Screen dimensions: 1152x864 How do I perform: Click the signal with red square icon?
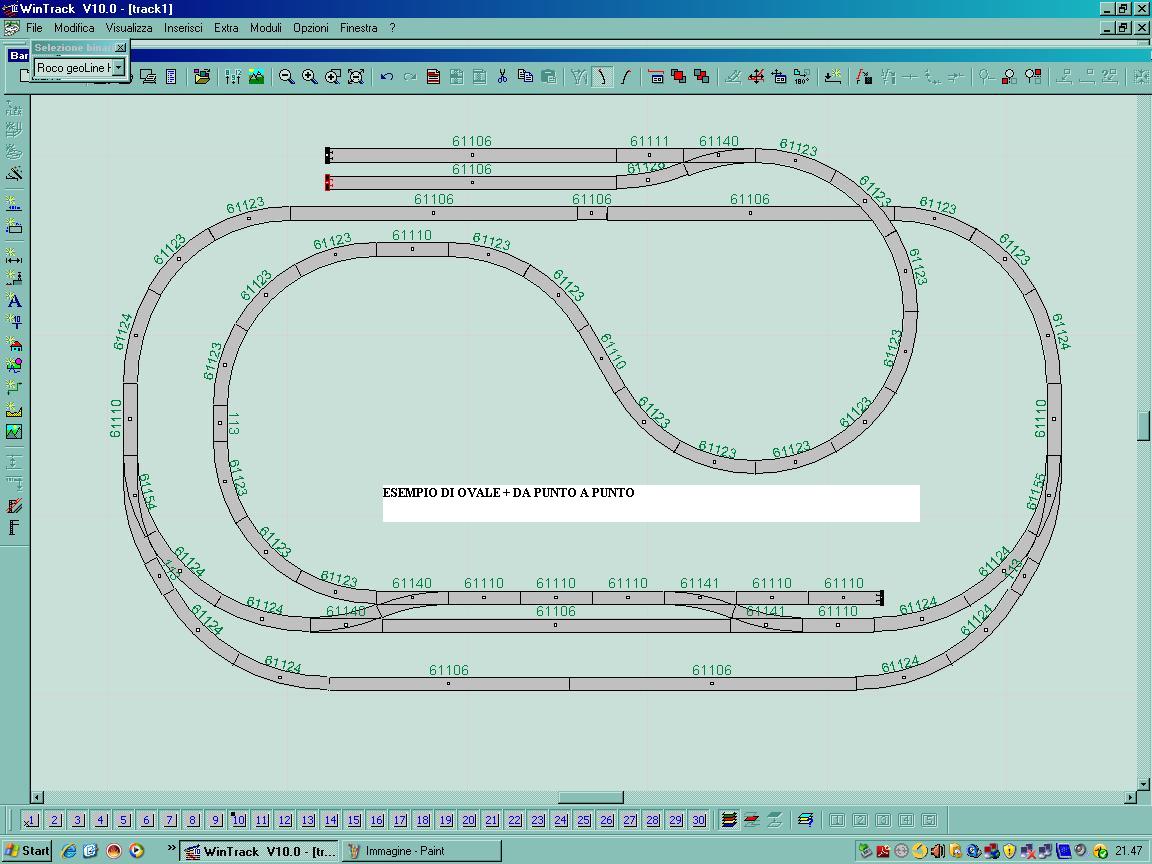click(1009, 76)
